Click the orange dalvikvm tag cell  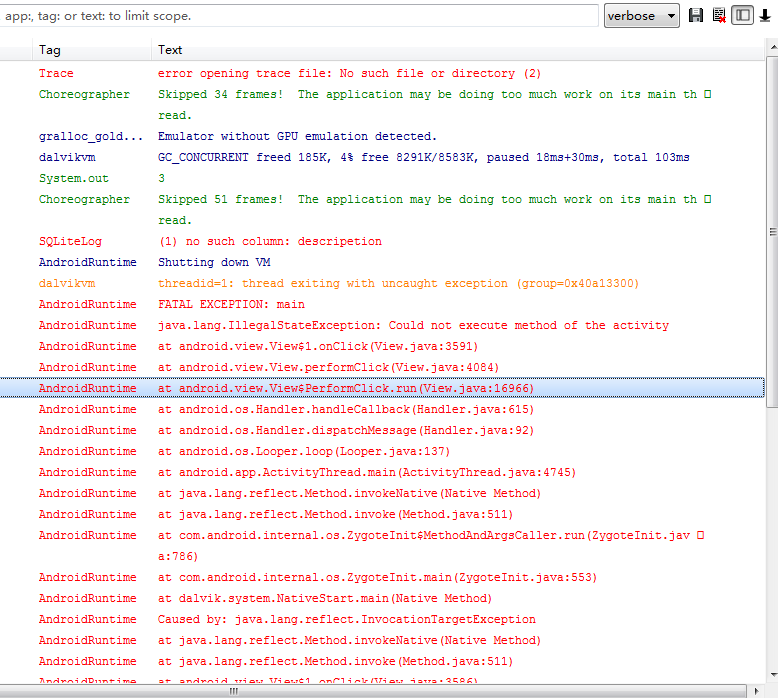click(x=67, y=283)
